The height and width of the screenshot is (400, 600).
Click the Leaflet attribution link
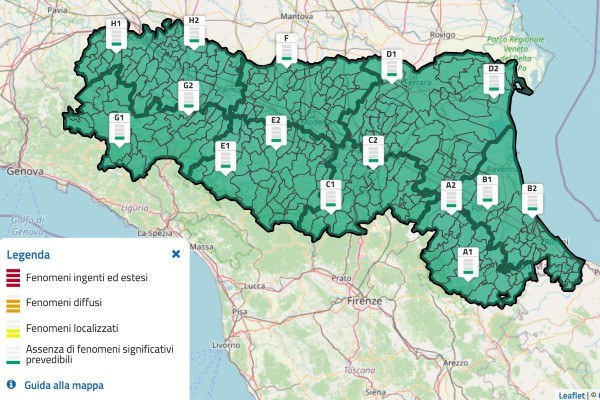571,394
